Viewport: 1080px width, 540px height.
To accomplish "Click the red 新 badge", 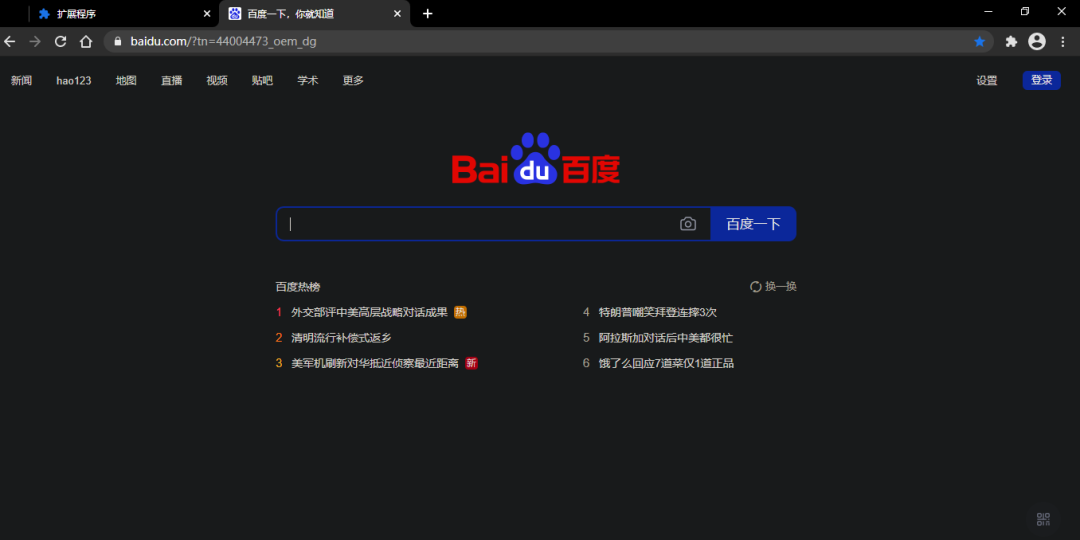I will [471, 363].
